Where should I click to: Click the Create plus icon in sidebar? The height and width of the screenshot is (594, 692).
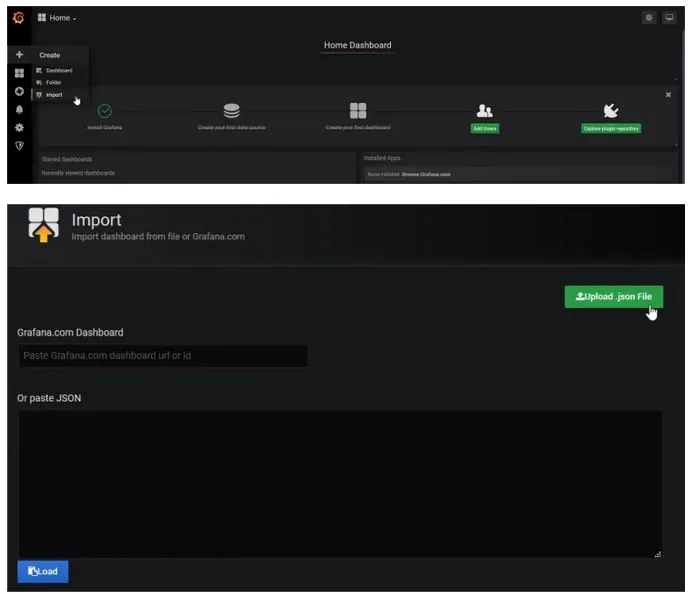19,55
